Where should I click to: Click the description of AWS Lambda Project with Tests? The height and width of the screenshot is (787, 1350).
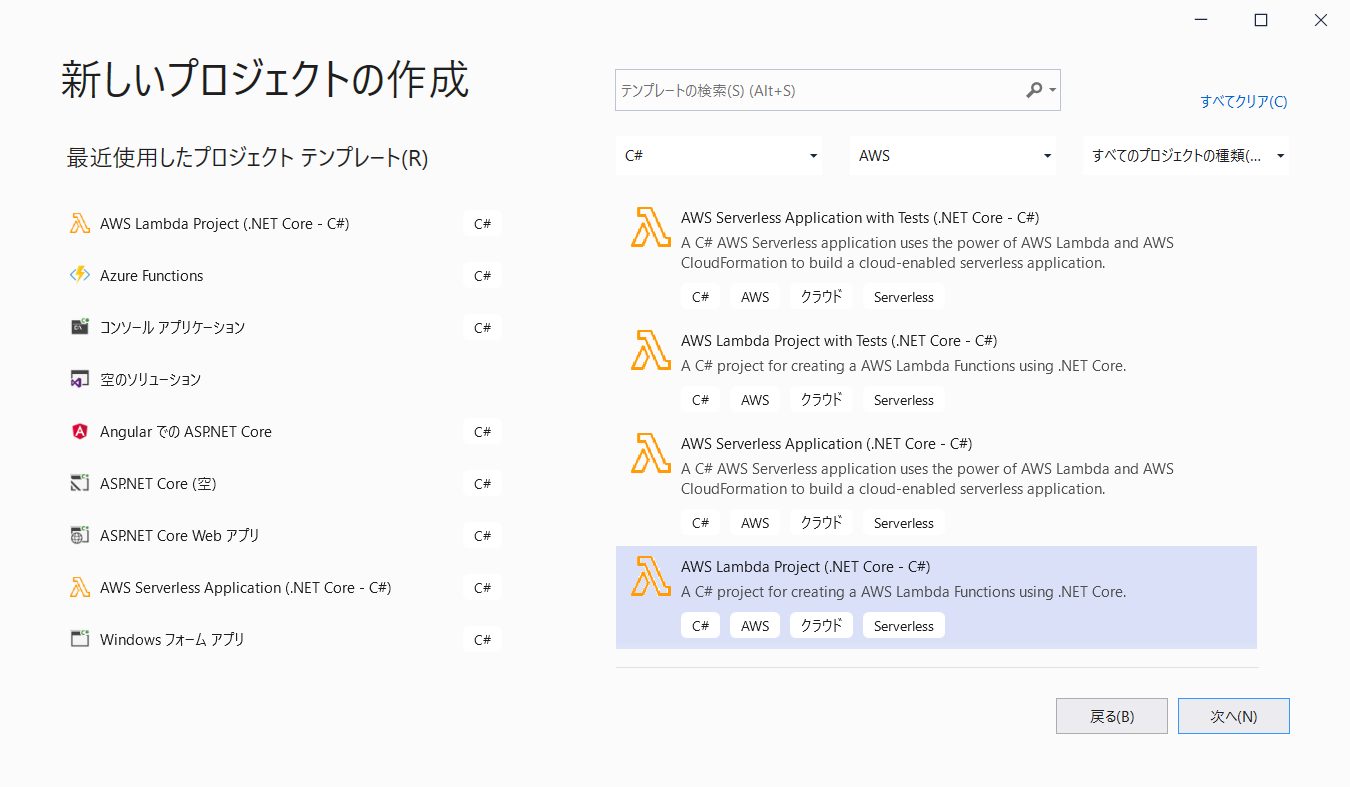click(904, 366)
